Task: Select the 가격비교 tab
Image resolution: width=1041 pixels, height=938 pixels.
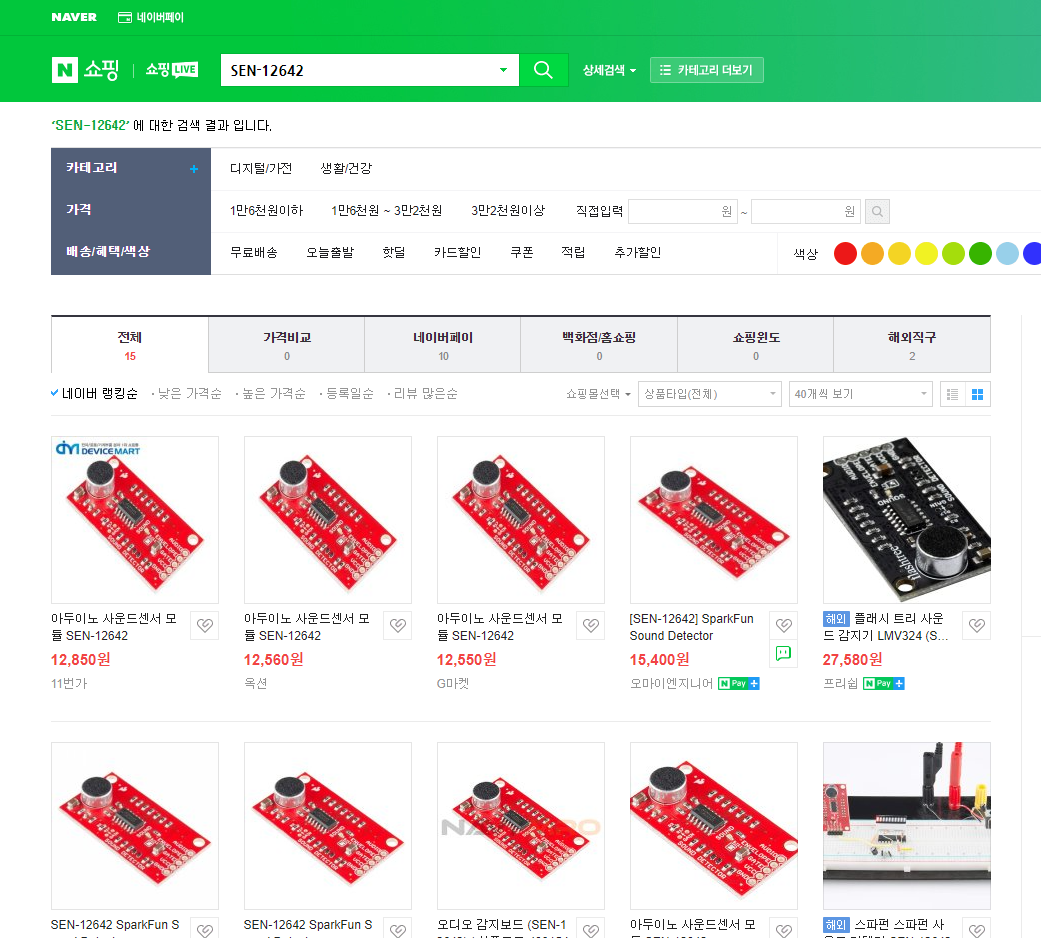Action: (287, 345)
